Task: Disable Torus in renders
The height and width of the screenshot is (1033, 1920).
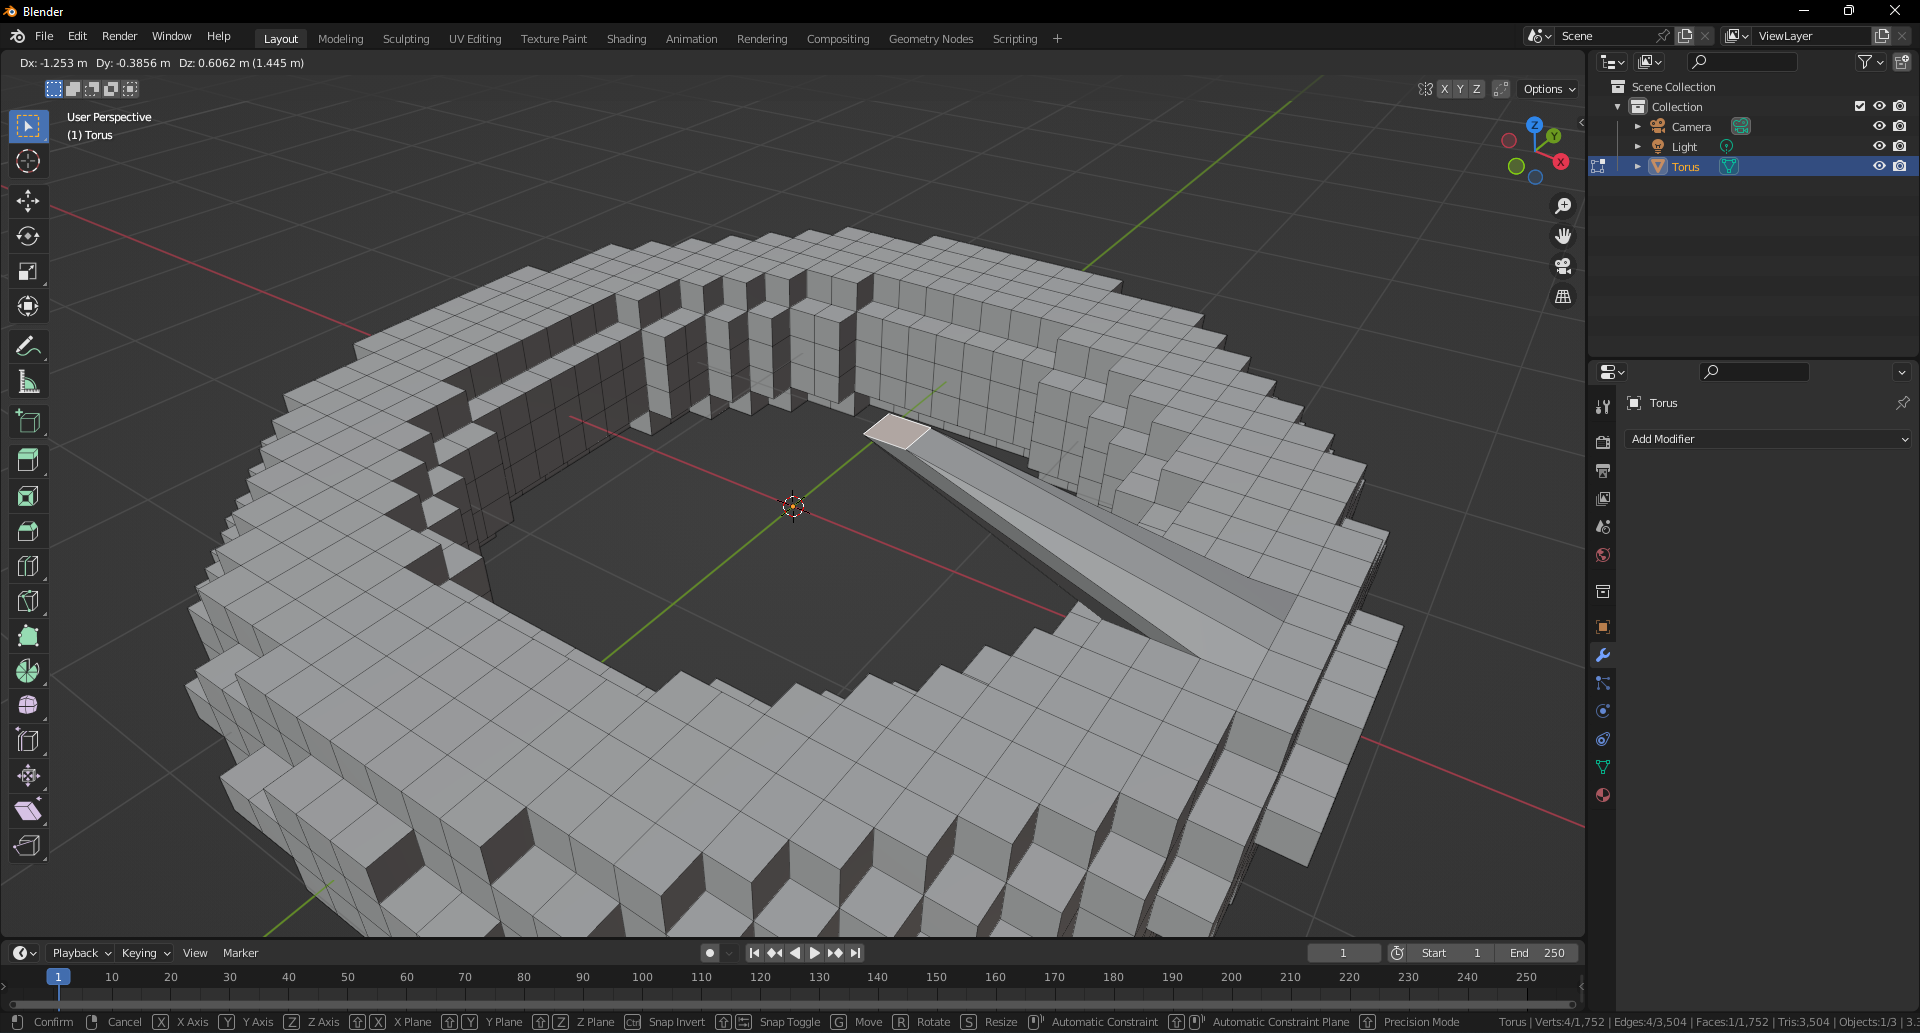Action: 1899,166
